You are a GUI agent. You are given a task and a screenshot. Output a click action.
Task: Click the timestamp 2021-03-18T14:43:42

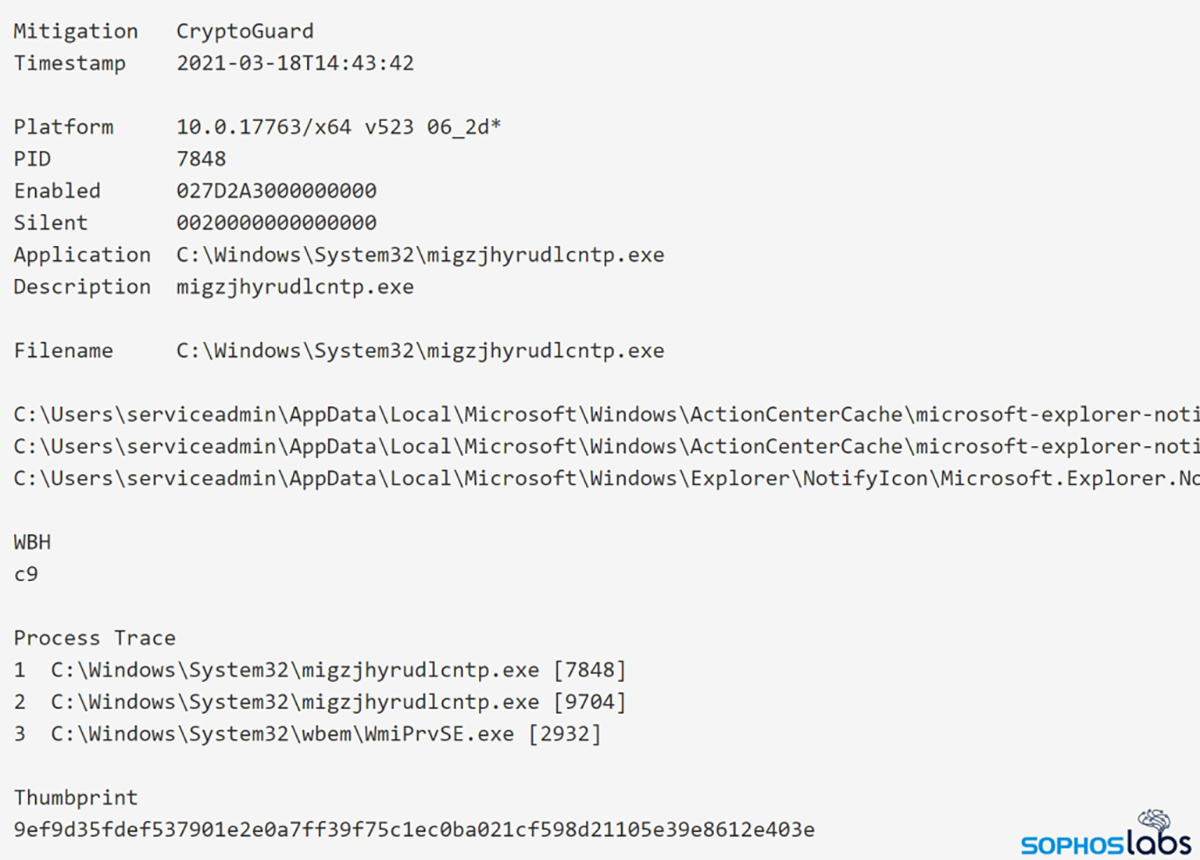[x=295, y=63]
